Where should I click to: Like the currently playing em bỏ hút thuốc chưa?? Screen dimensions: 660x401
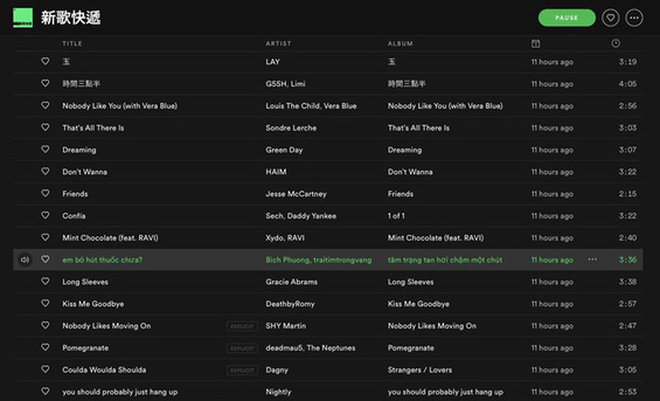[x=45, y=259]
